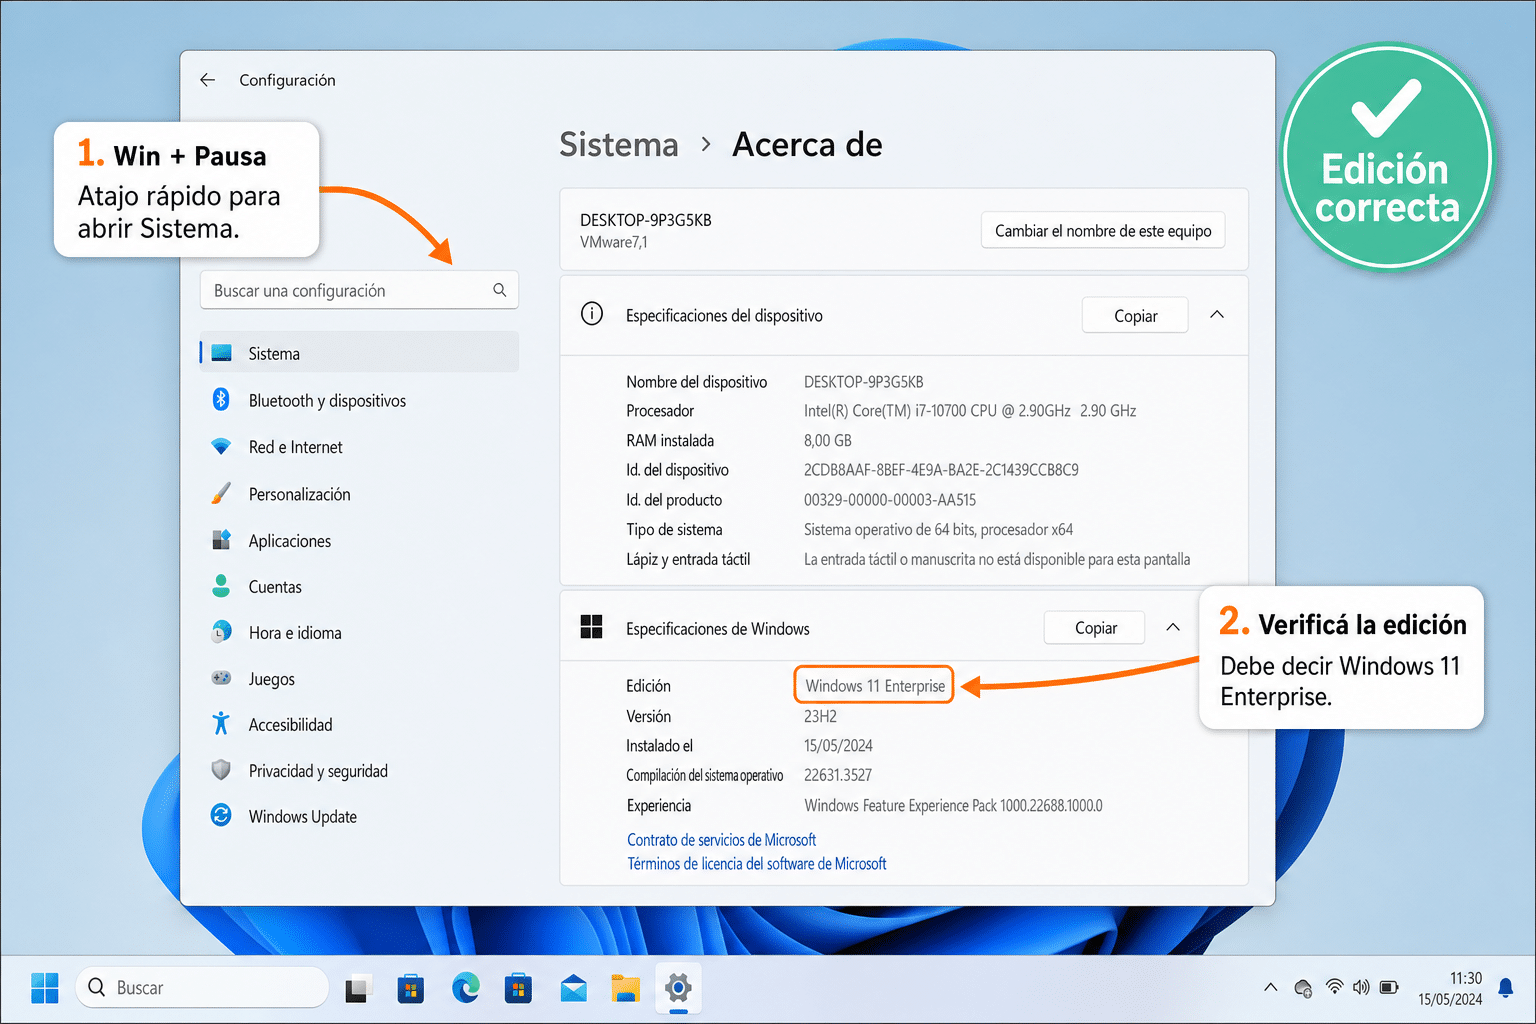The width and height of the screenshot is (1536, 1024).
Task: Select the Windows 11 Enterprise edition value
Action: click(x=875, y=686)
